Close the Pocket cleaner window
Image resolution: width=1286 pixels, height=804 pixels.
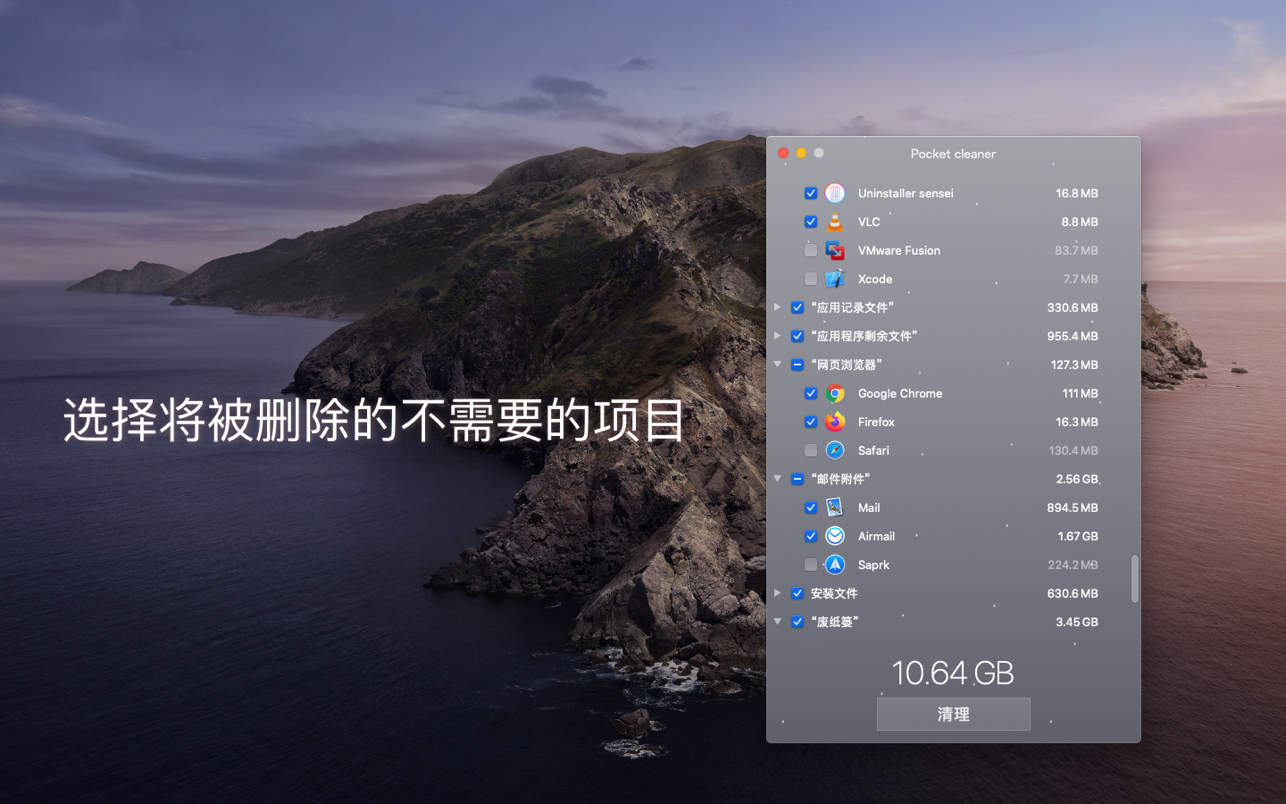[783, 153]
